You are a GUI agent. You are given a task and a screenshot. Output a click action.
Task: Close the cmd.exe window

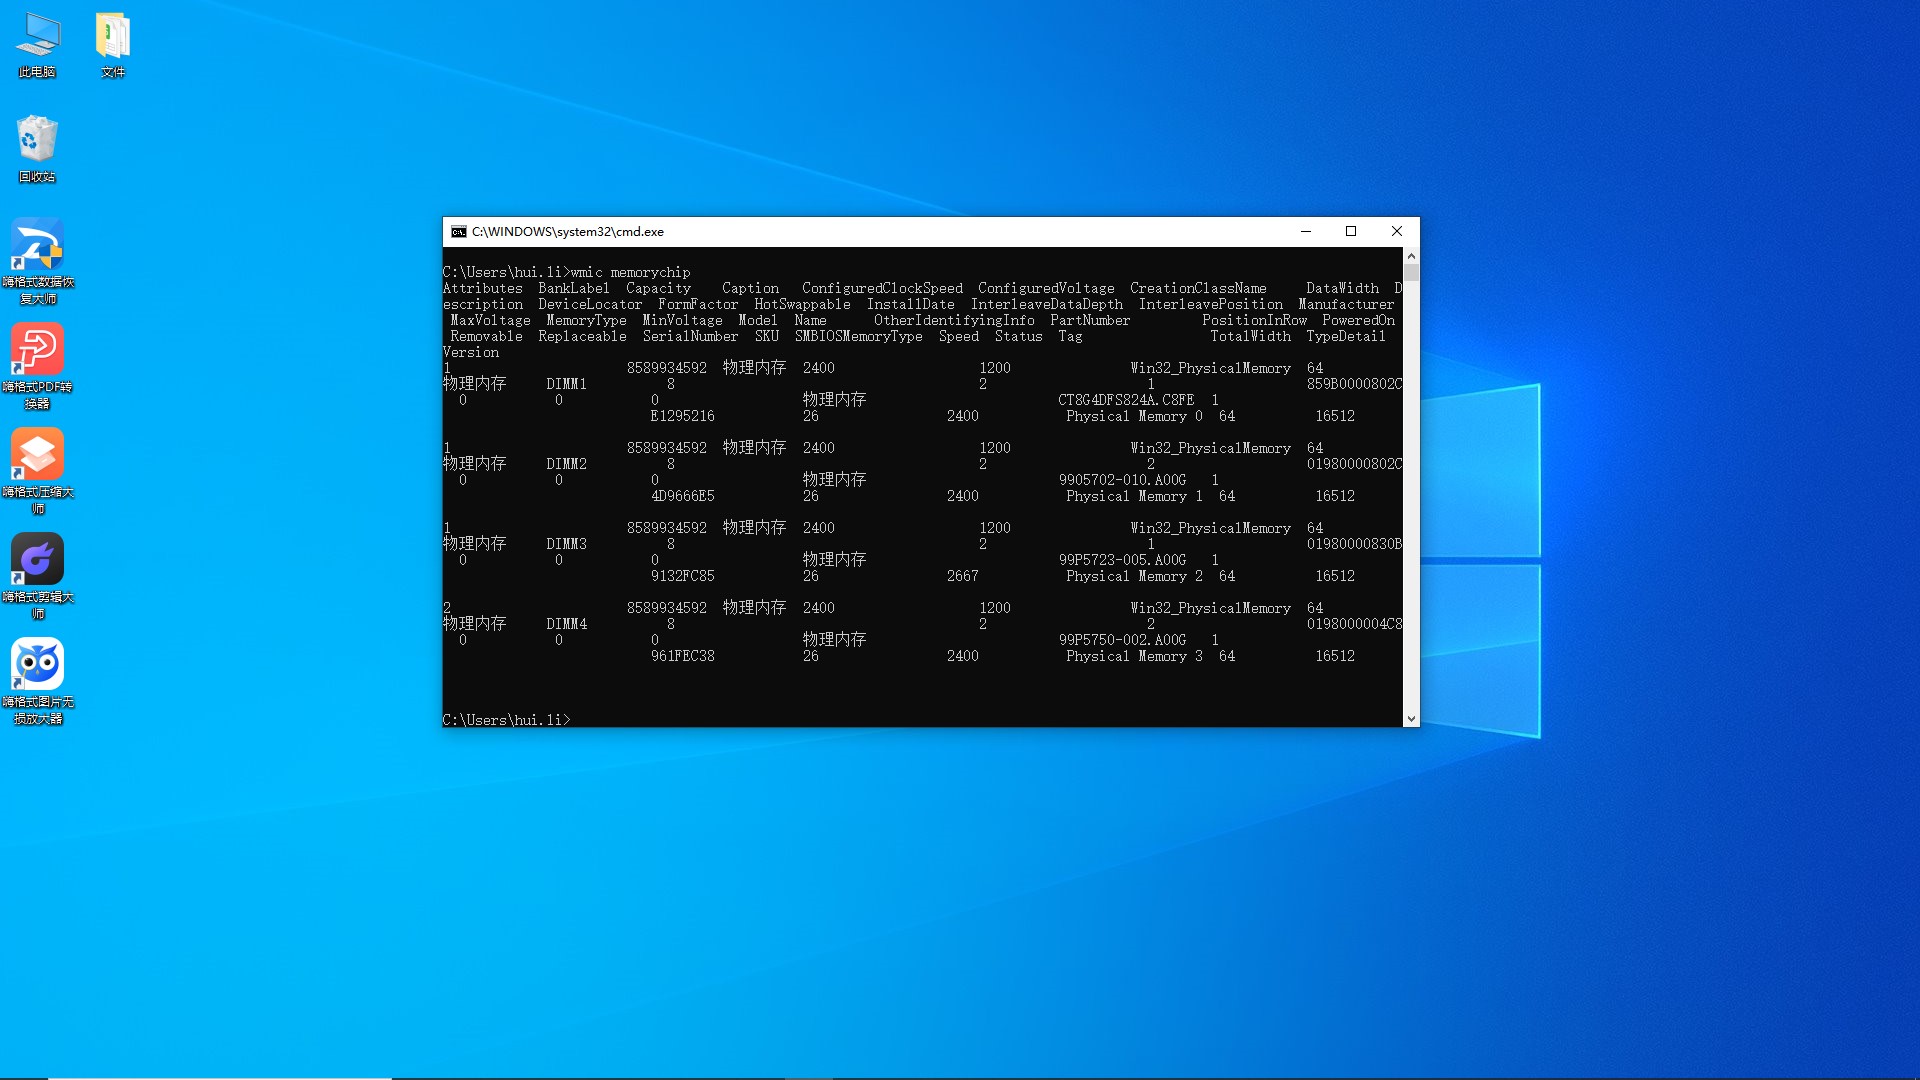[x=1397, y=231]
